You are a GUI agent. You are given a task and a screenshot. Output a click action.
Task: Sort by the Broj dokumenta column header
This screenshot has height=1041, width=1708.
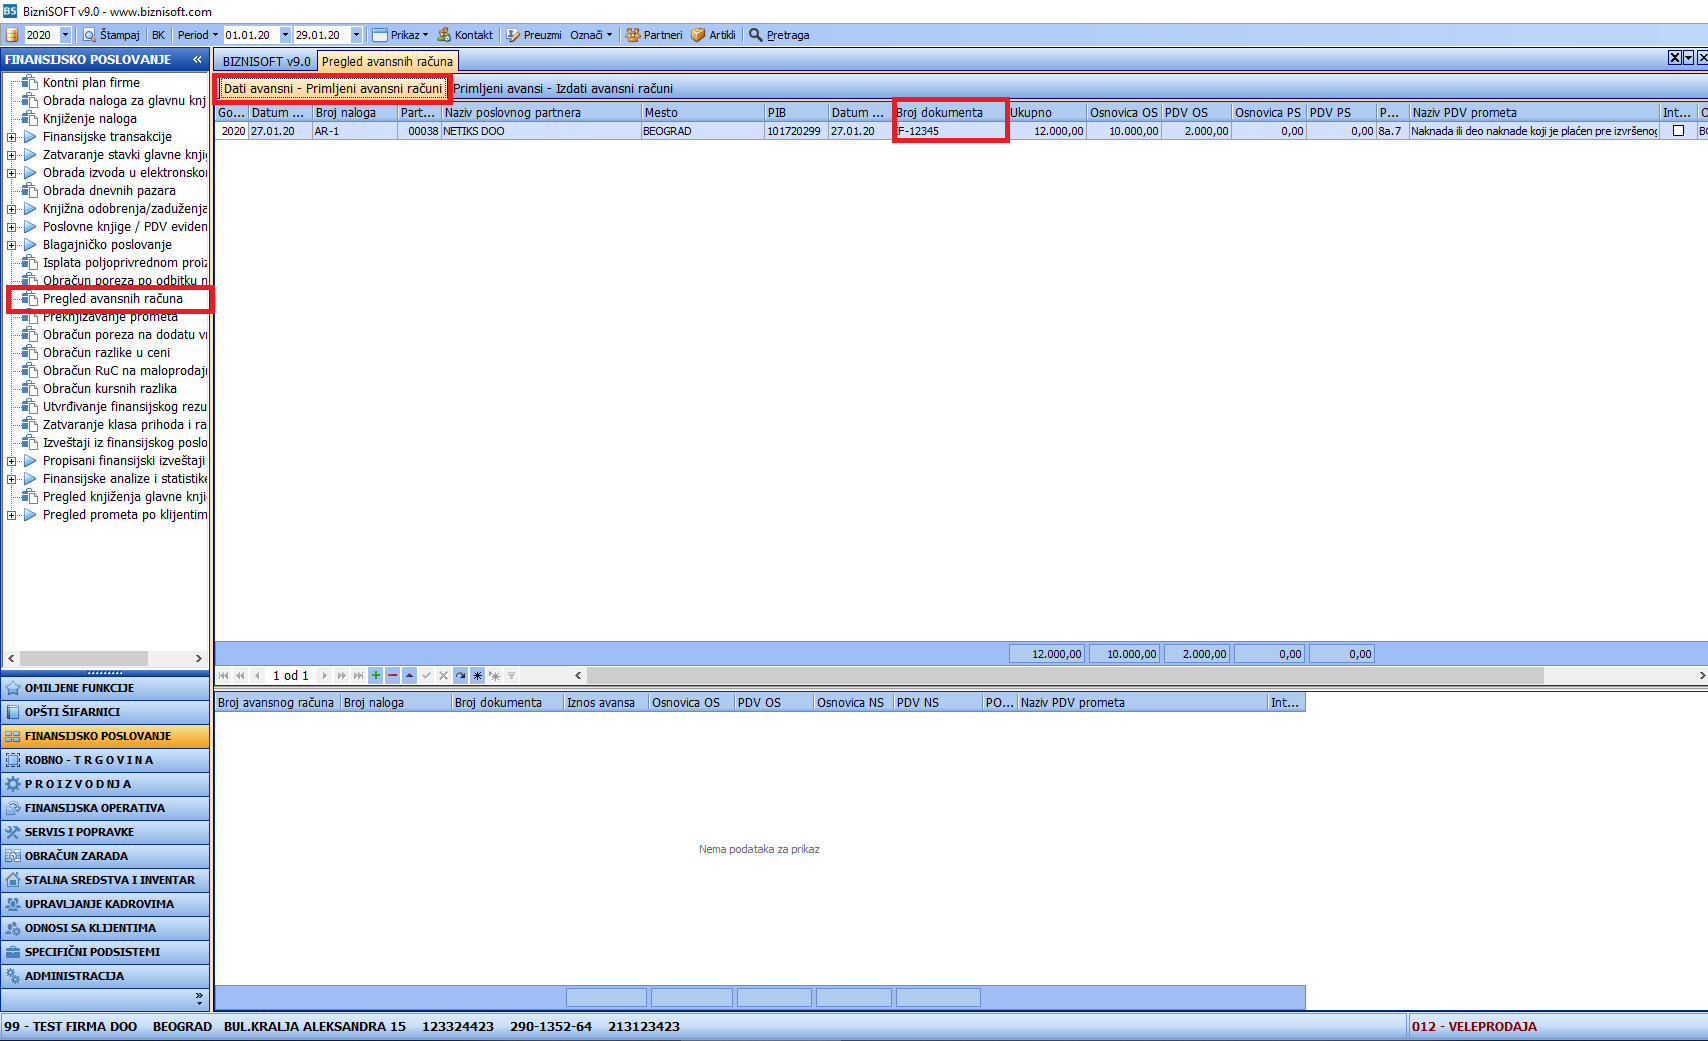point(949,113)
